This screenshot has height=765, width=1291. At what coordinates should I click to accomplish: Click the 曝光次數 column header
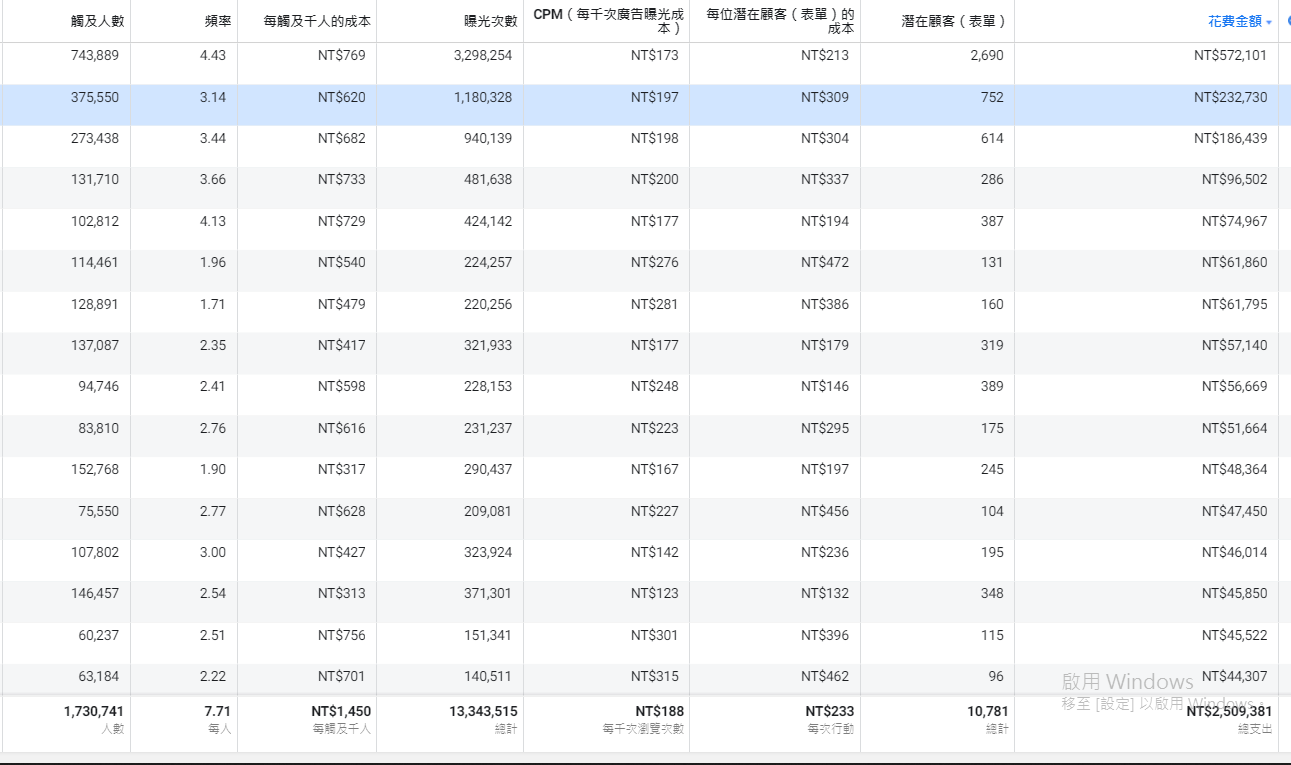[490, 21]
